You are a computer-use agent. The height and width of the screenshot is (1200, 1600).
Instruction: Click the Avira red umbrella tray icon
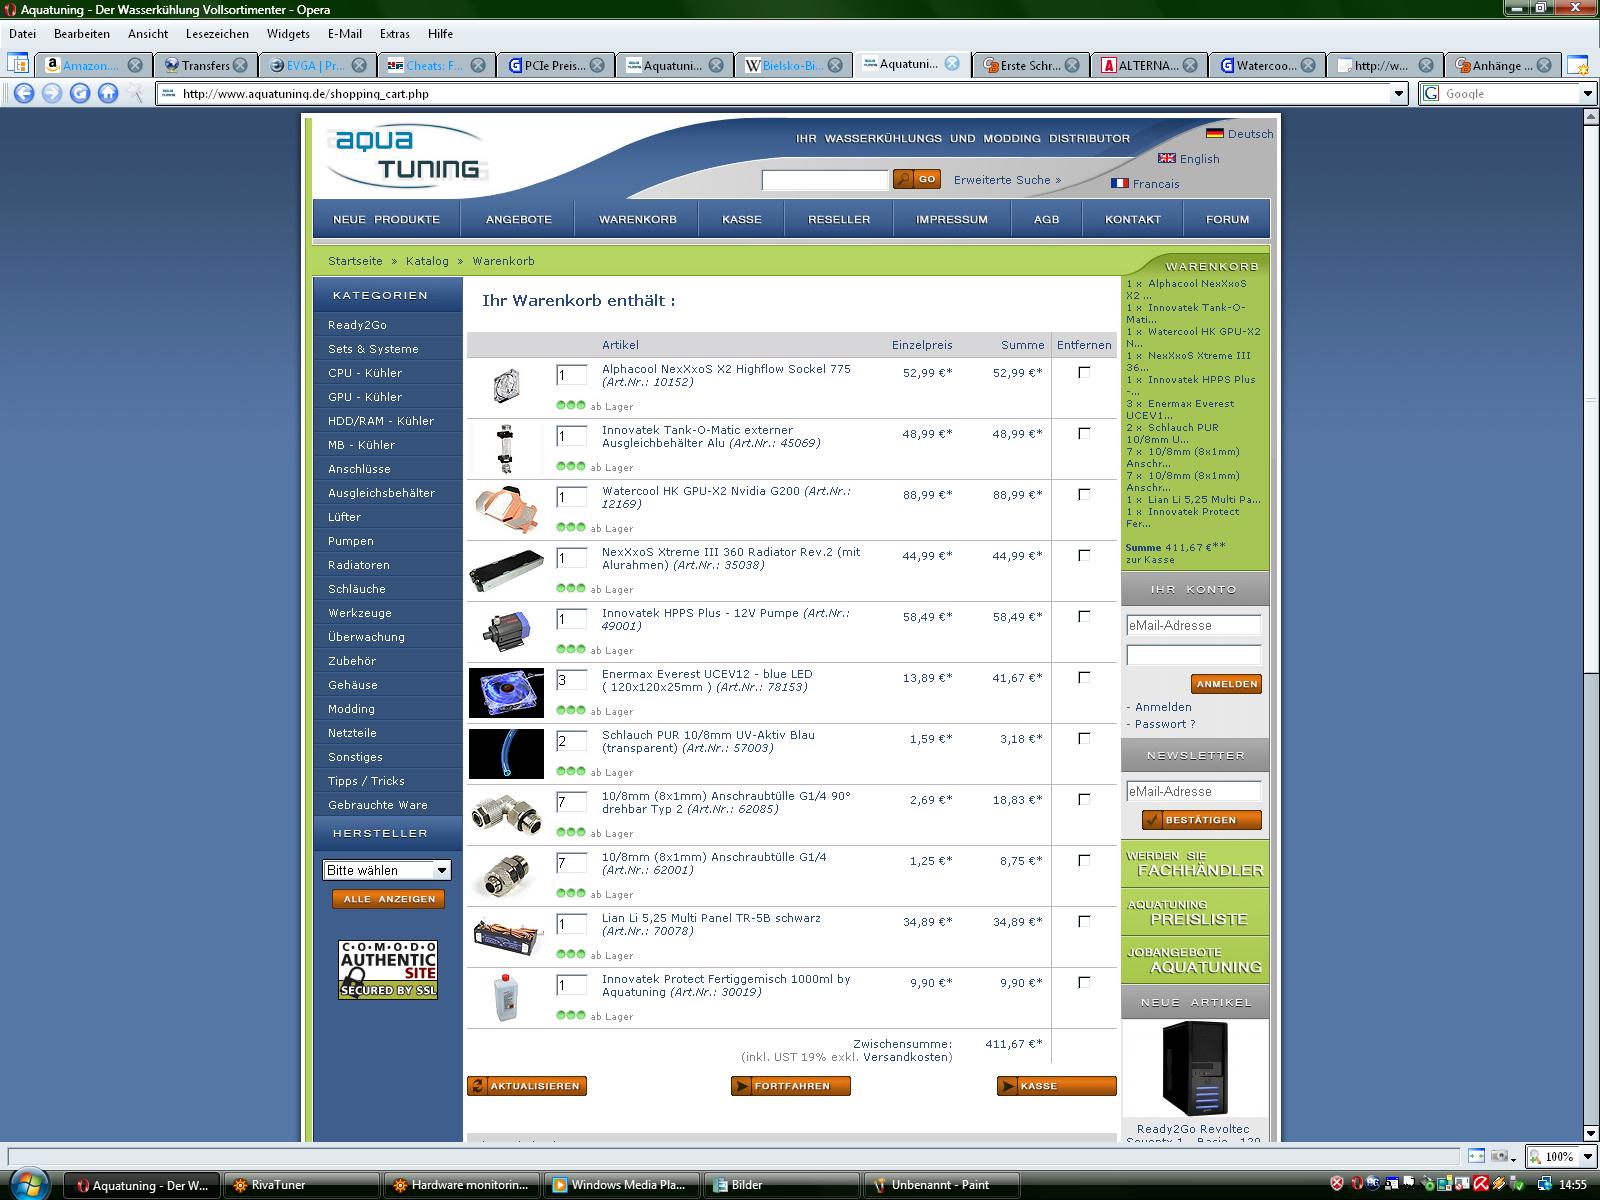point(1480,1184)
